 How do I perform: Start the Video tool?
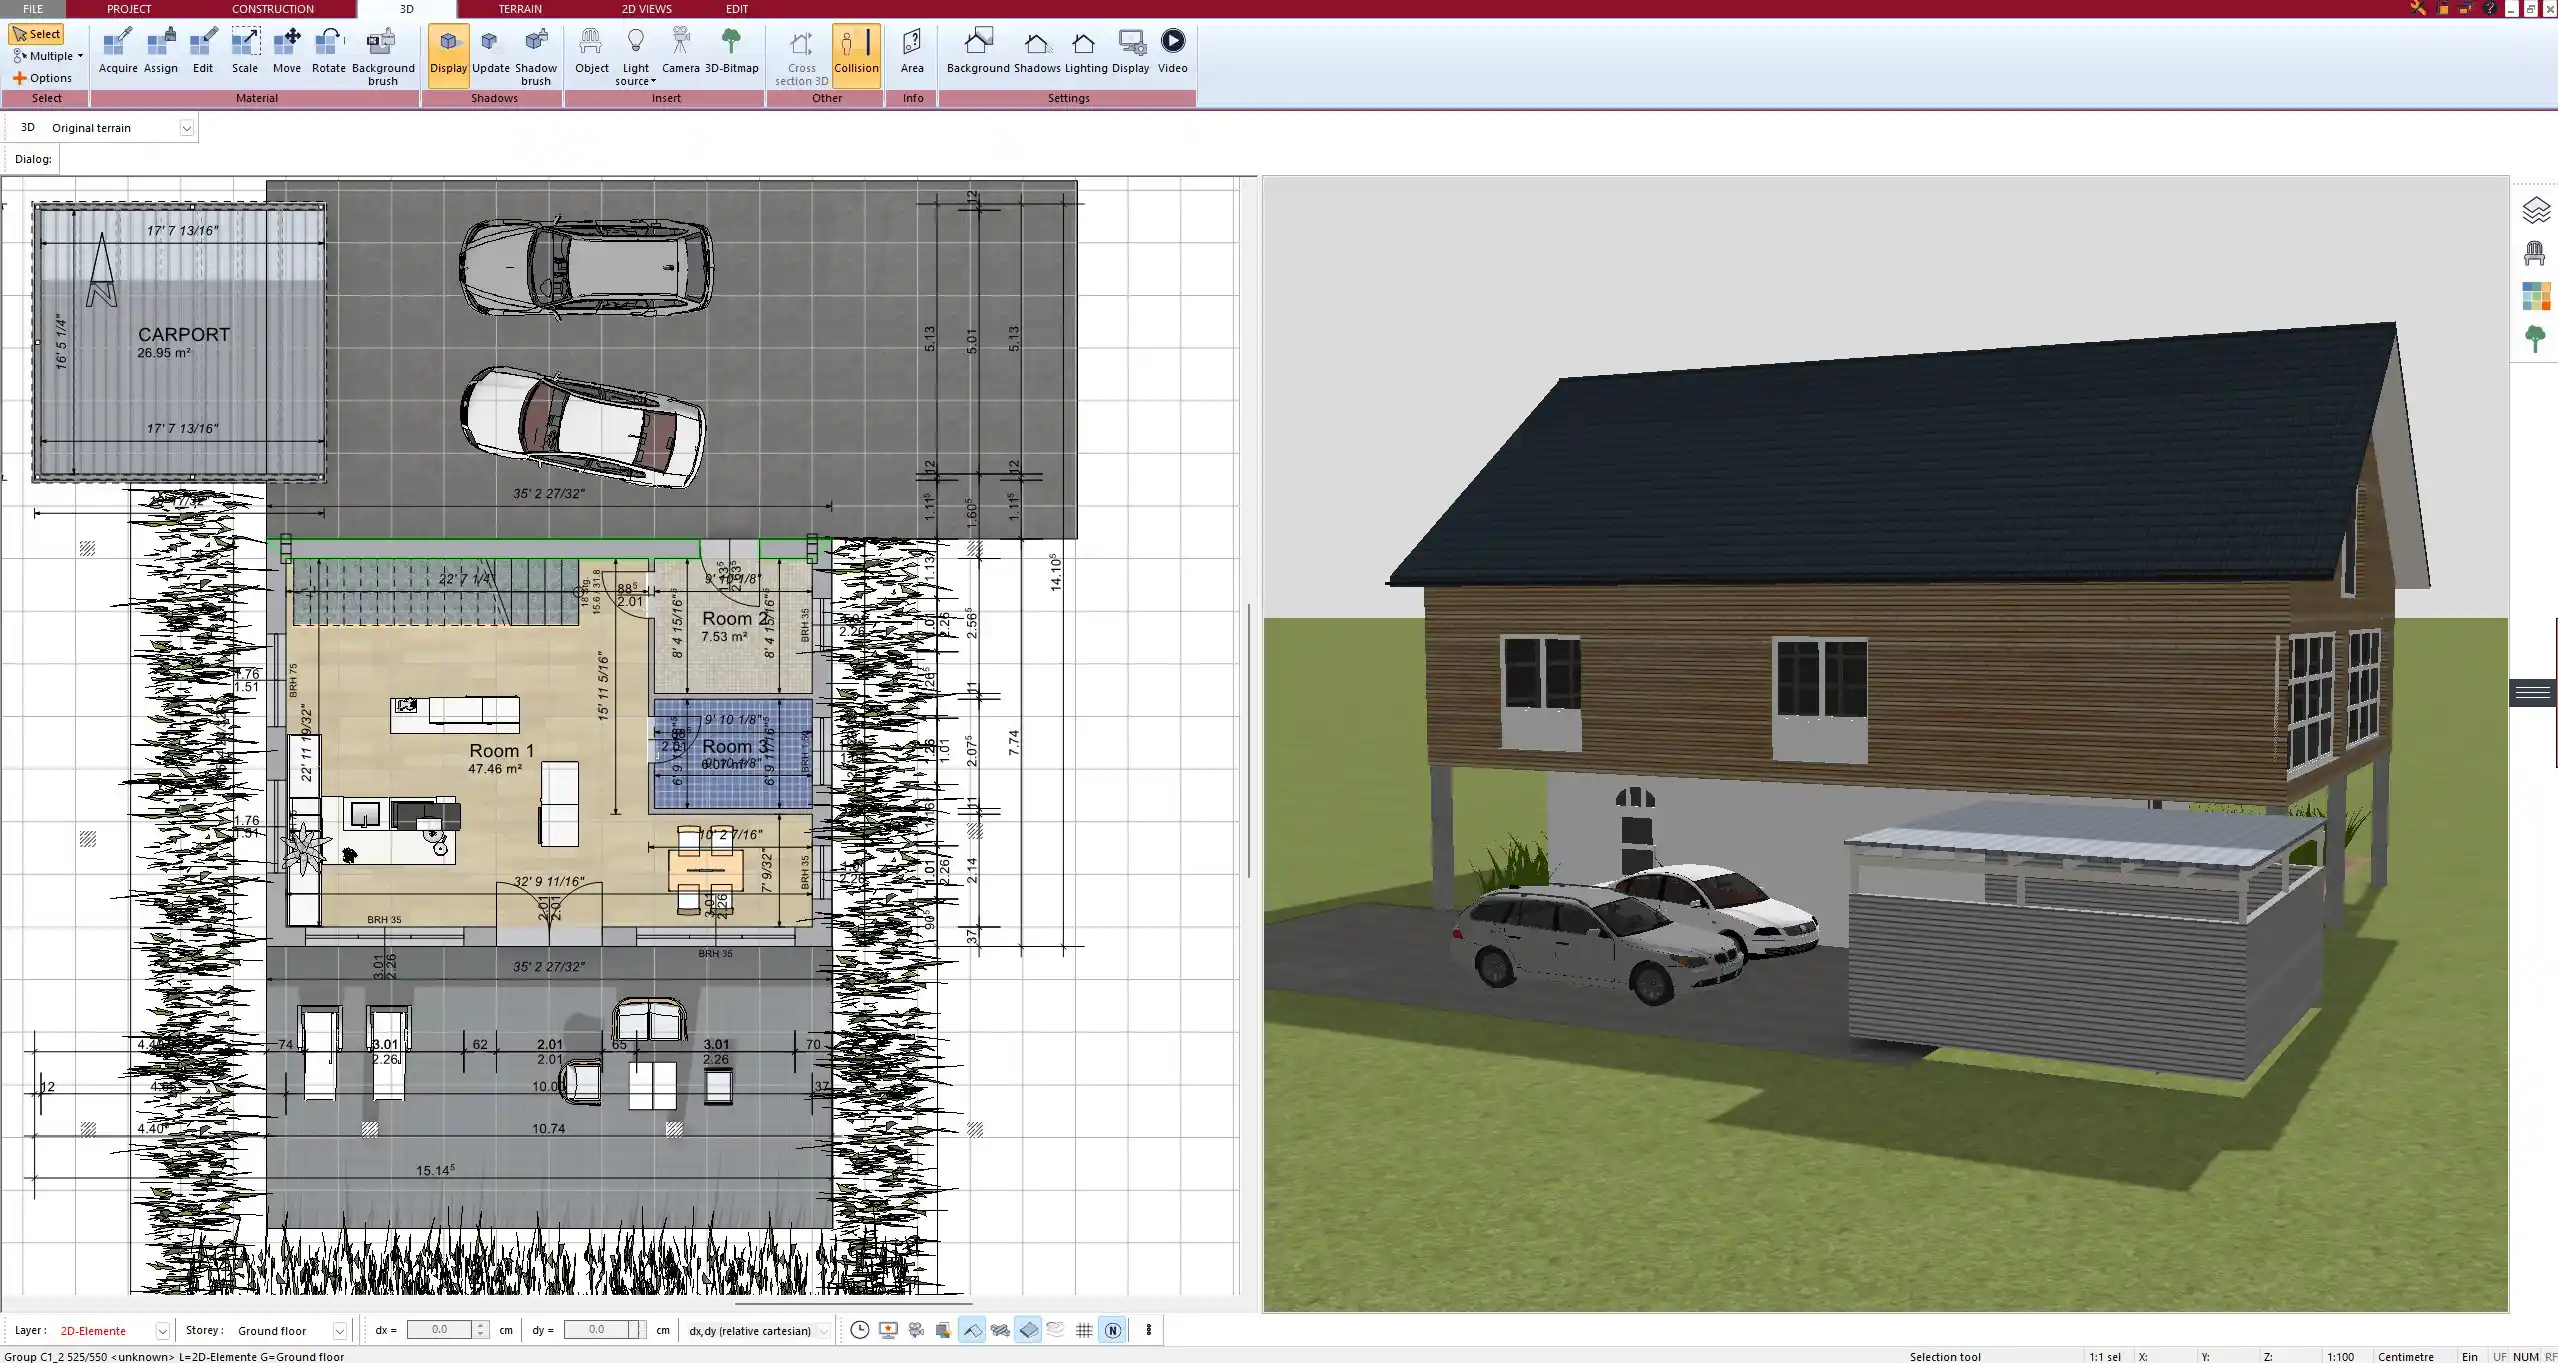coord(1173,52)
